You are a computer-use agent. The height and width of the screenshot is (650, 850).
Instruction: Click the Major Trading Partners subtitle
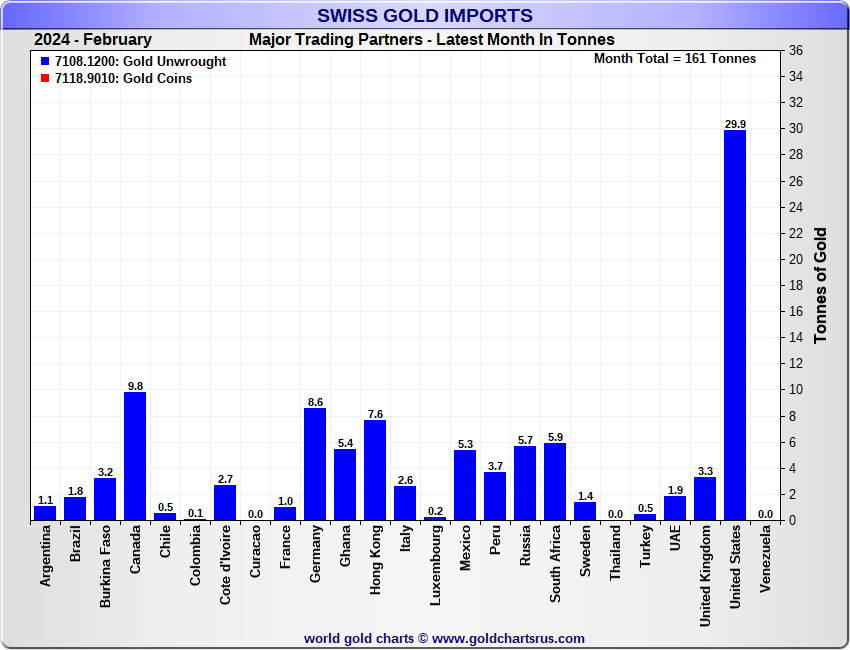tap(431, 40)
